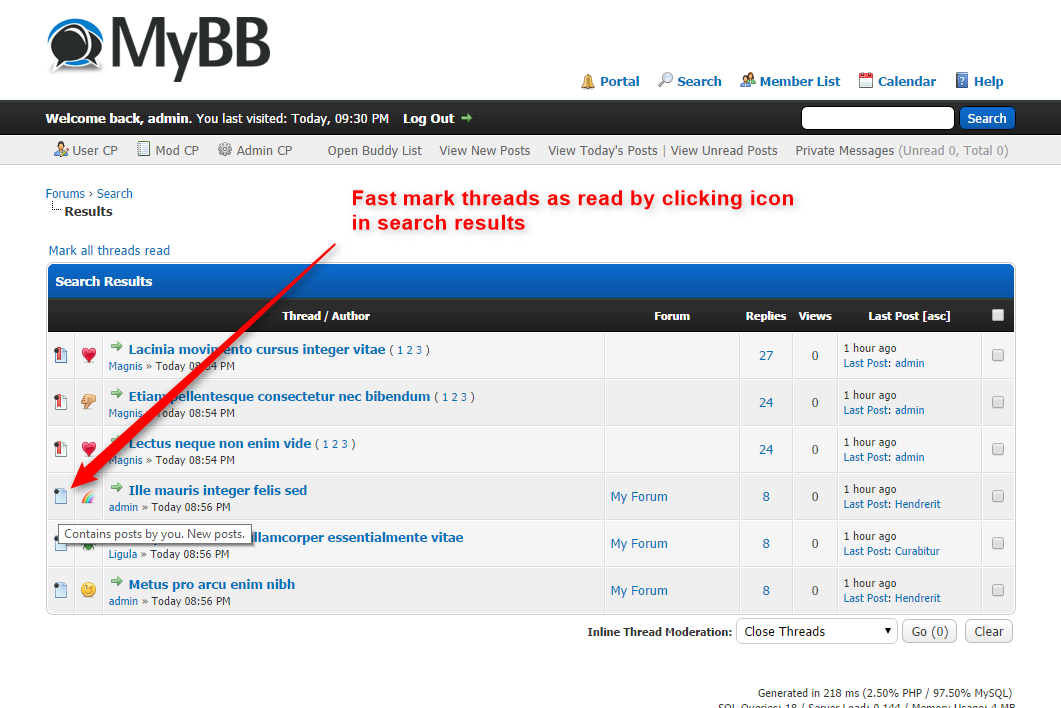Go to the Member List

point(789,81)
